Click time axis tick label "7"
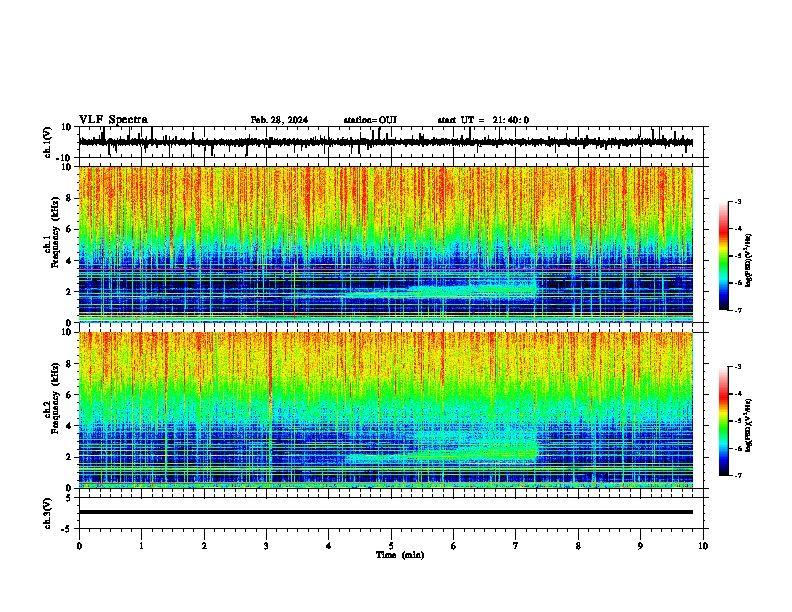The height and width of the screenshot is (612, 792). (516, 546)
